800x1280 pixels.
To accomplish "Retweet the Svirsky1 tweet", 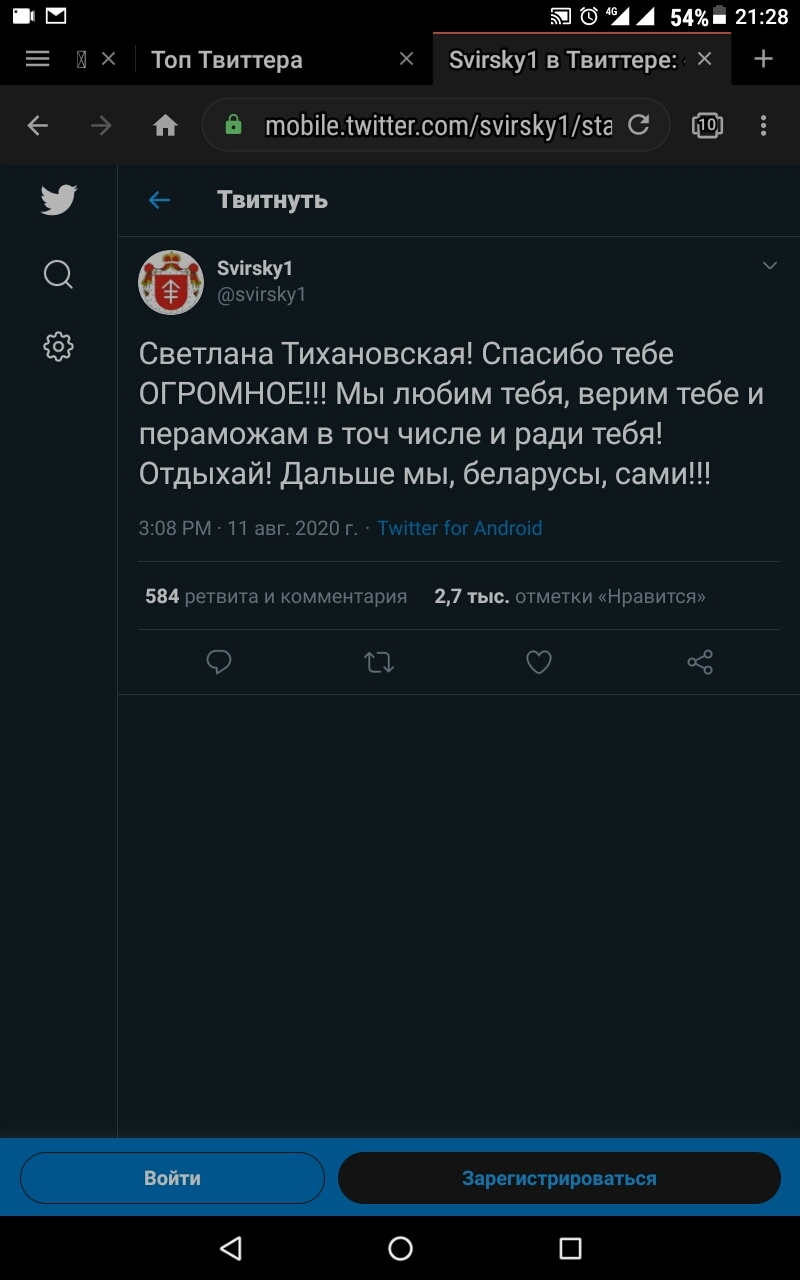I will pos(379,662).
